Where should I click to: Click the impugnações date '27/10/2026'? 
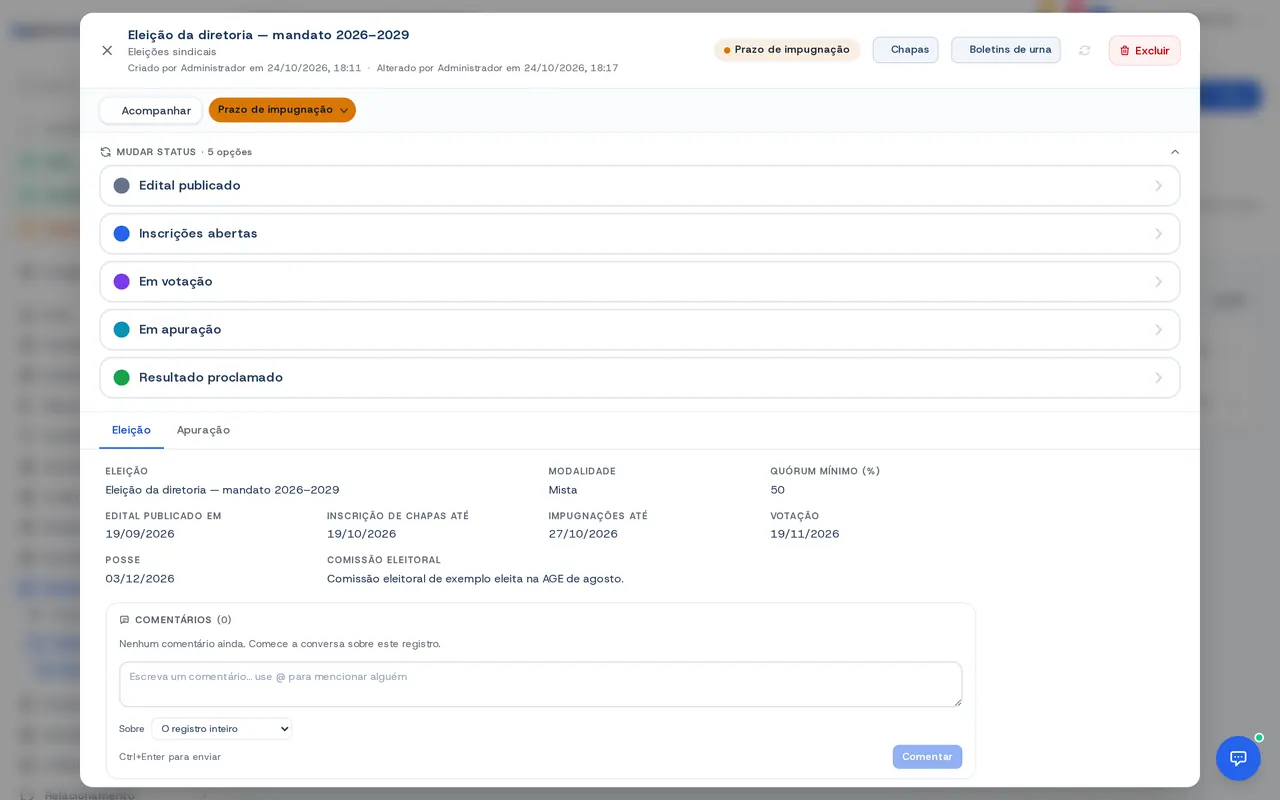point(583,534)
